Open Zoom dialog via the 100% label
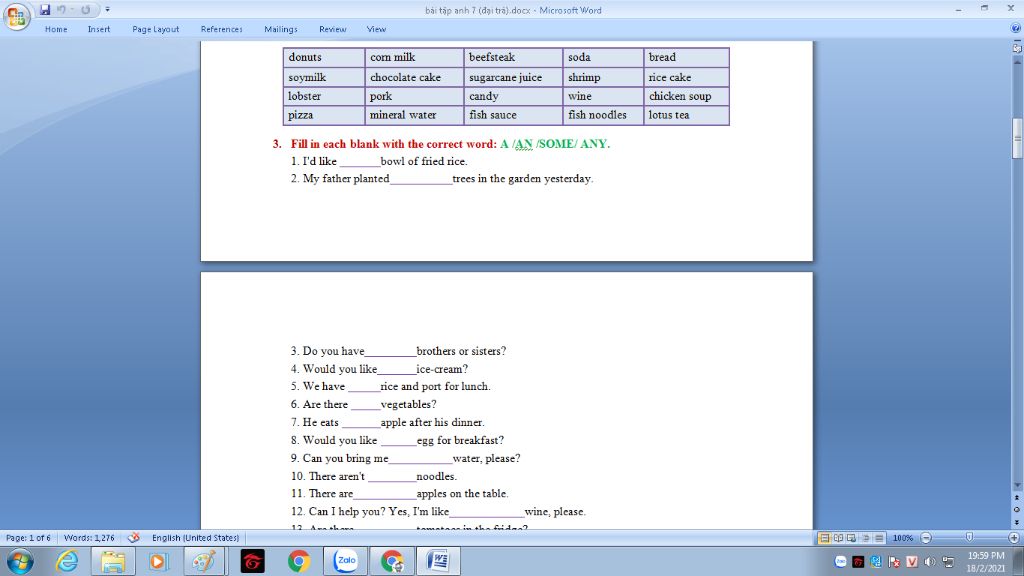Screen dimensions: 1024x576 pos(903,538)
